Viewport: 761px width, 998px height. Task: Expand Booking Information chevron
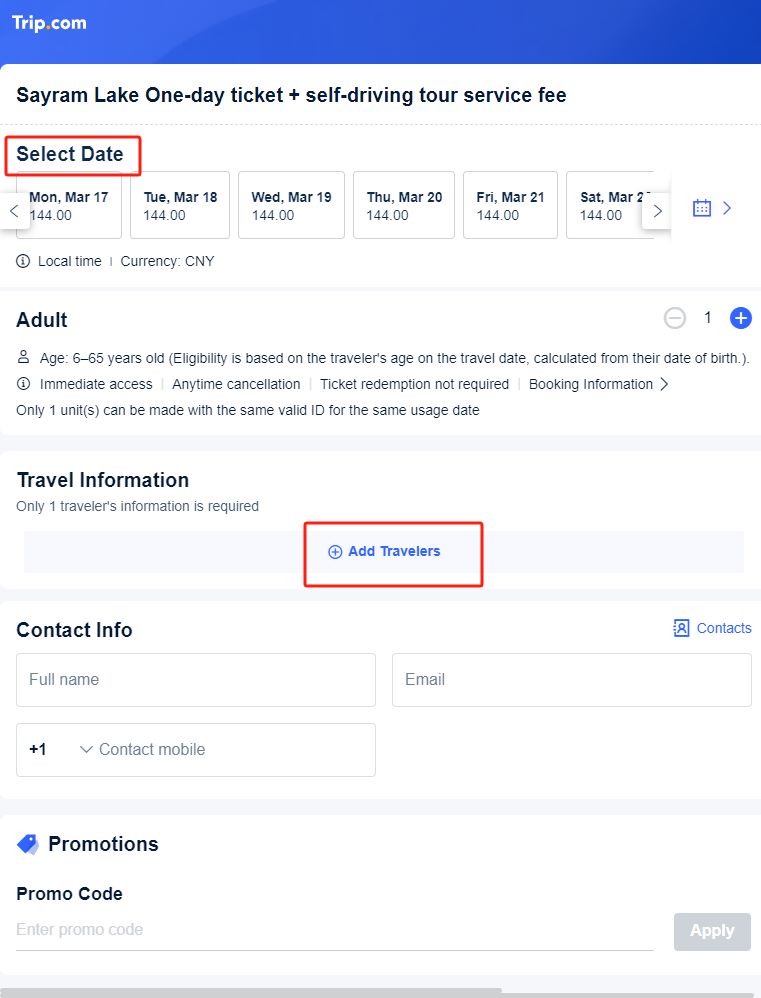[x=664, y=384]
